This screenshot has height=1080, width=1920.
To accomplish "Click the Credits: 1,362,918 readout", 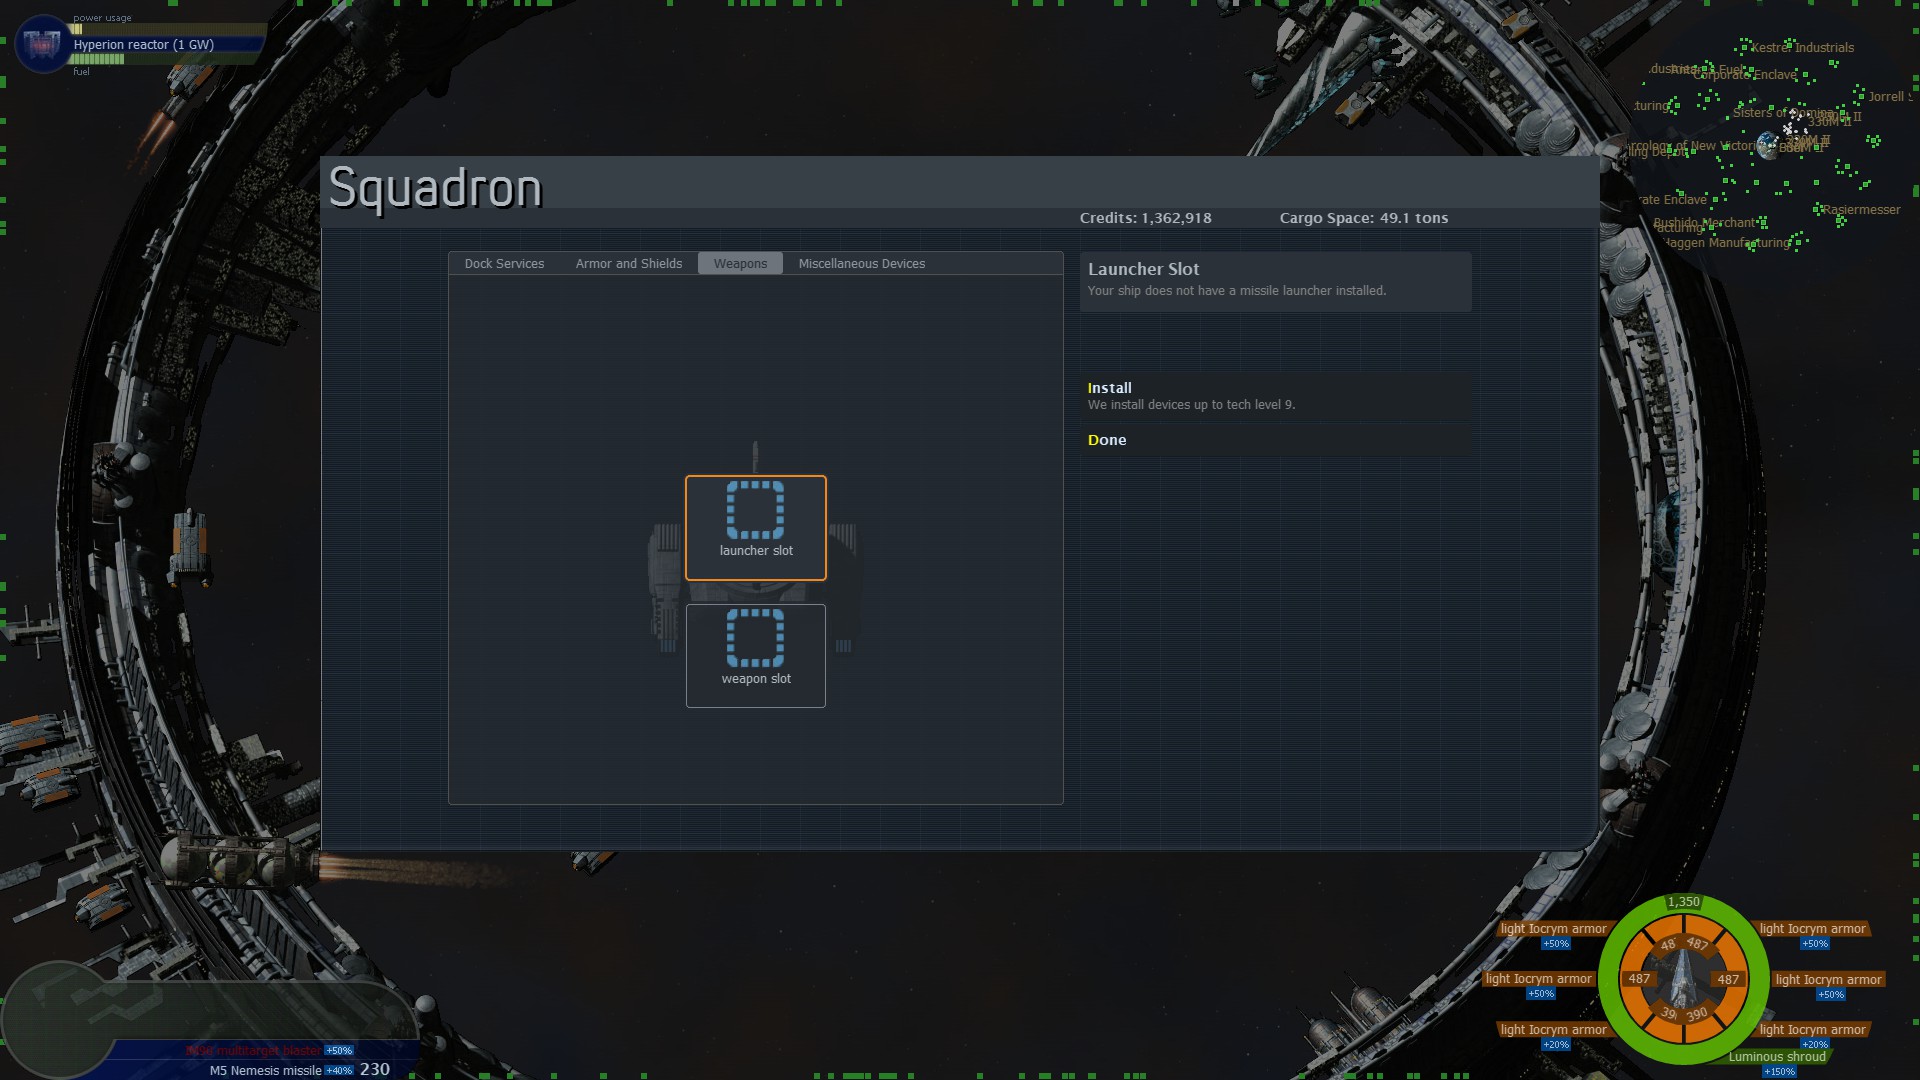I will pos(1146,218).
